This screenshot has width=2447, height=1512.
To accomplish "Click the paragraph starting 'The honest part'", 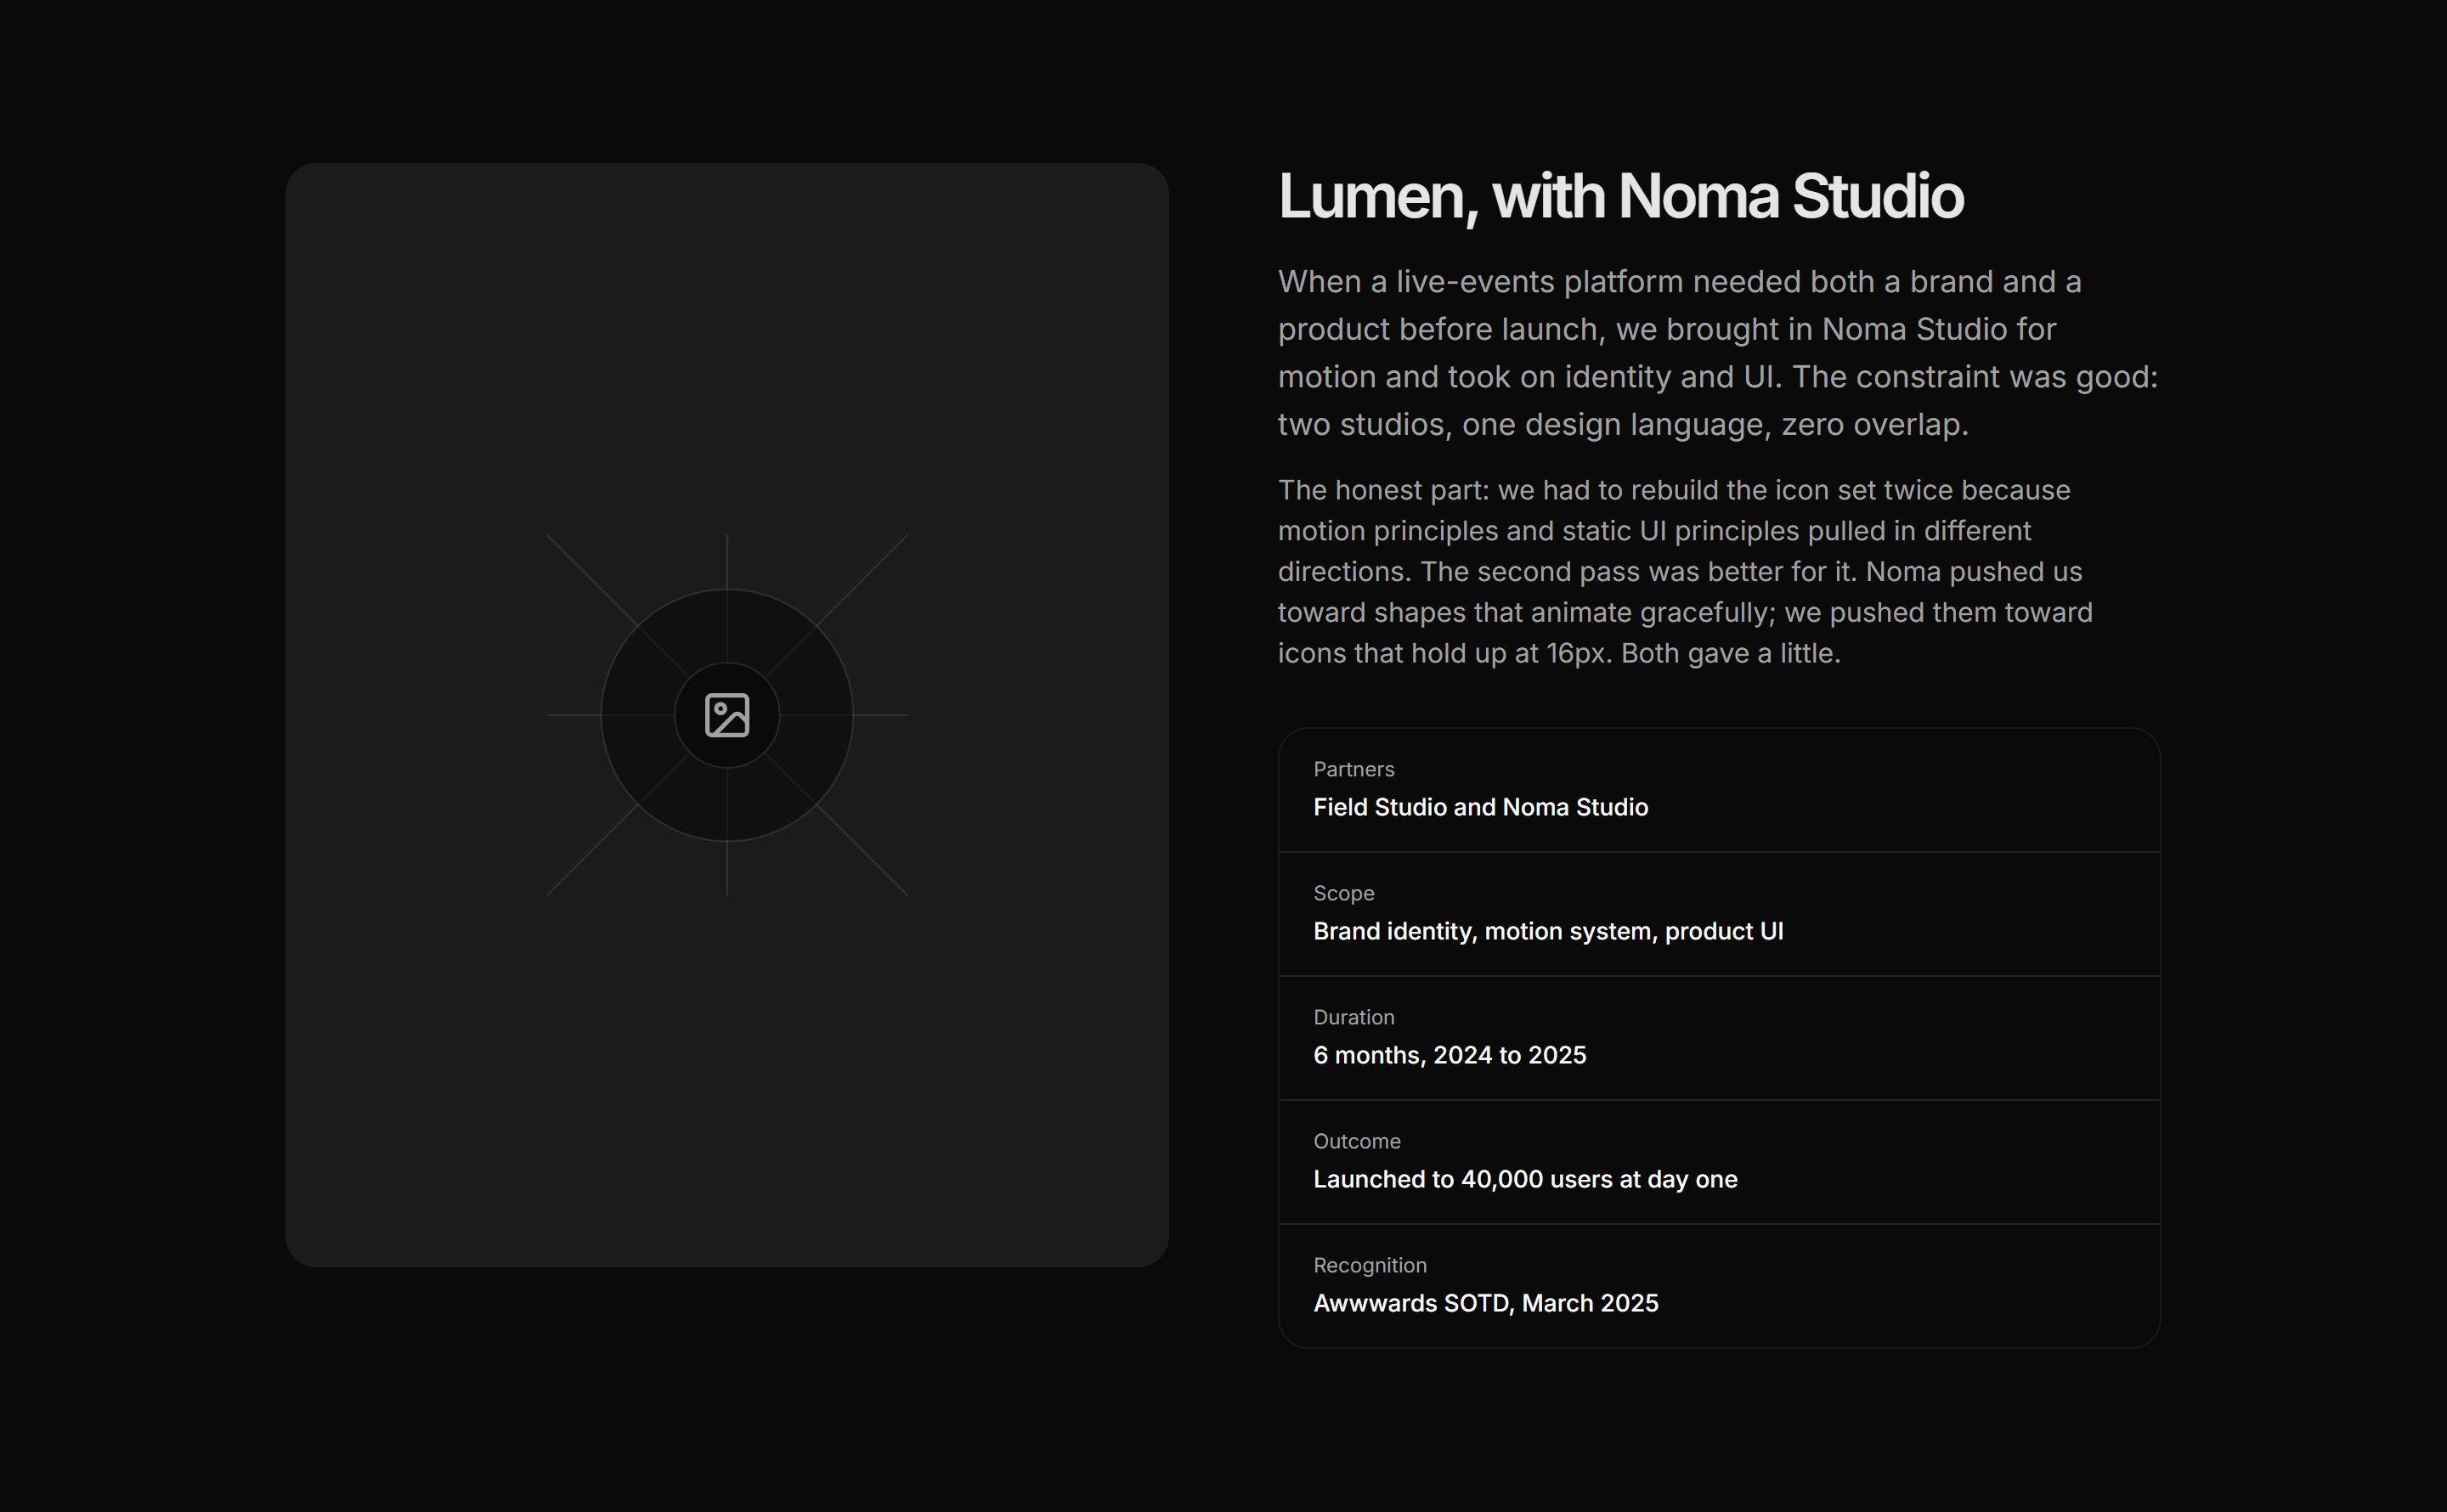I will tap(1686, 571).
